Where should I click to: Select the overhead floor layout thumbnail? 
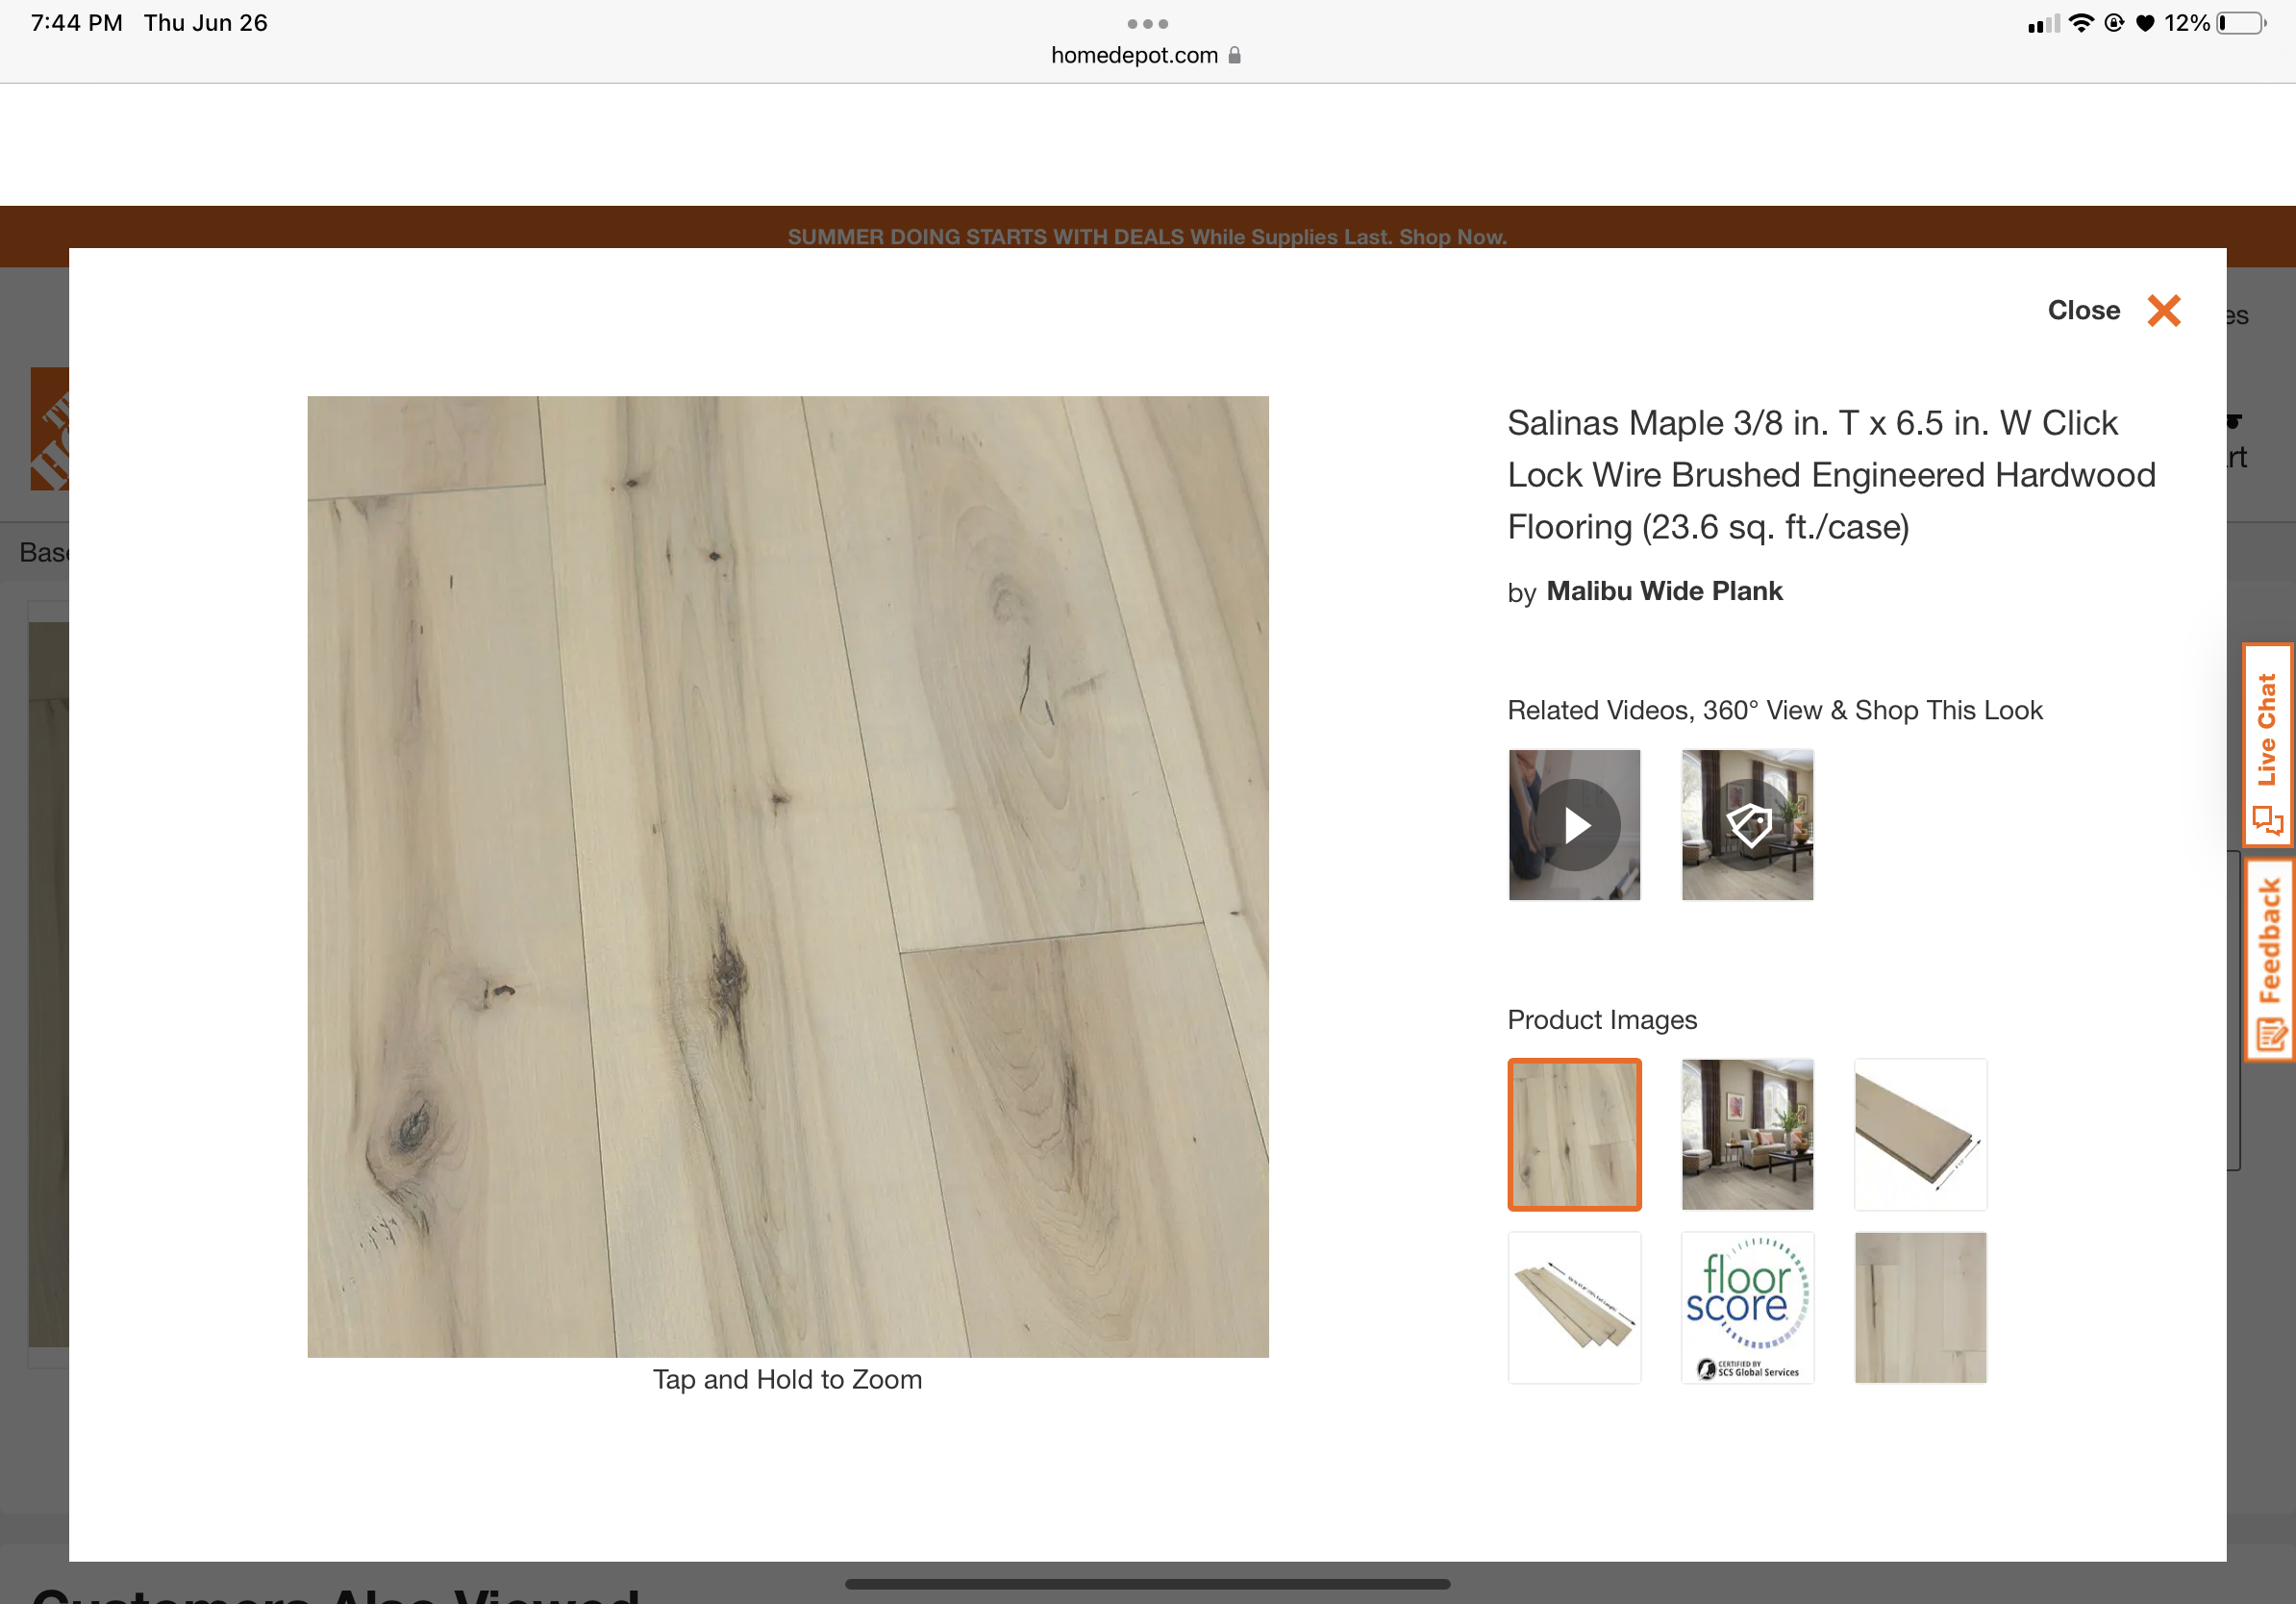click(x=1920, y=1307)
